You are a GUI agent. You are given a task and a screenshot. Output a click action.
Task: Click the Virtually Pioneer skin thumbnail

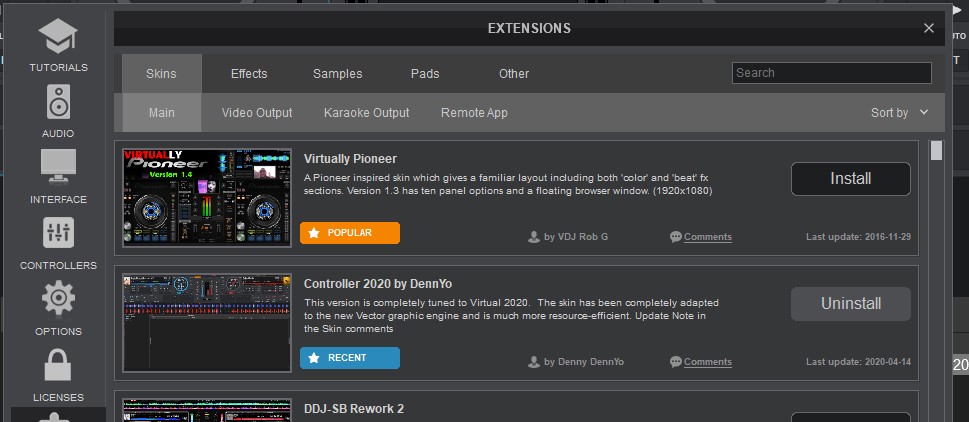[x=207, y=198]
